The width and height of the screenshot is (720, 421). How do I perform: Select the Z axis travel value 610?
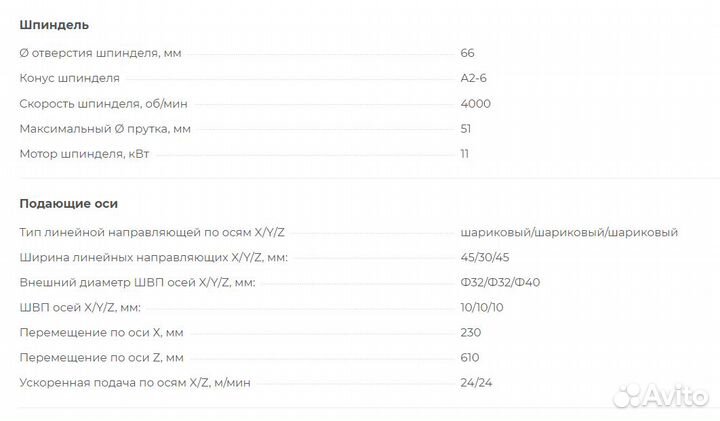[470, 357]
